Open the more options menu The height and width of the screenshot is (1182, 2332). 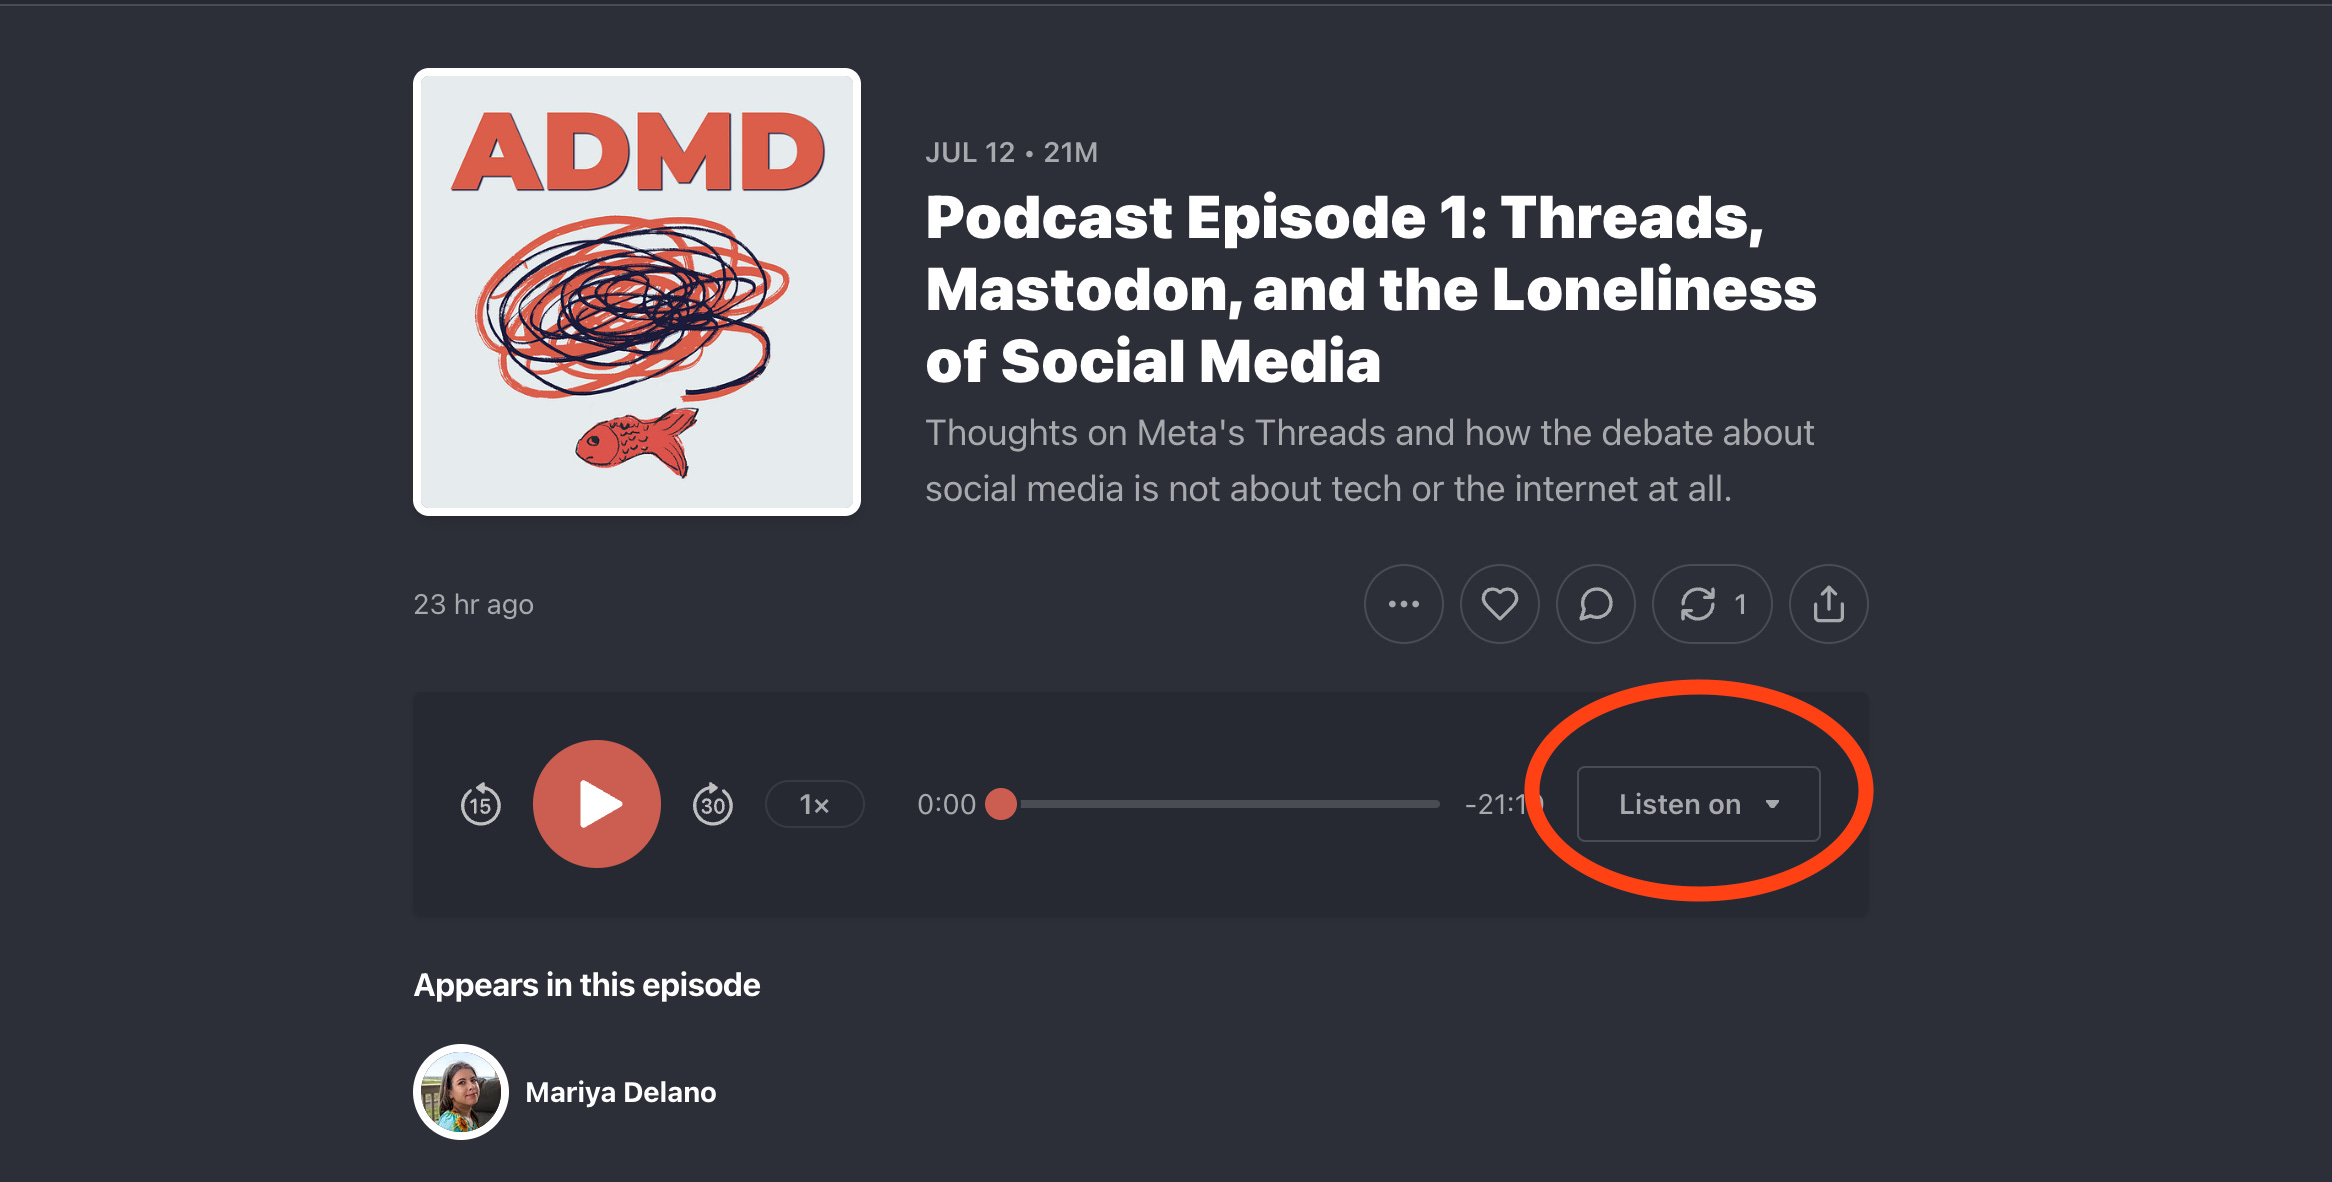click(1404, 604)
